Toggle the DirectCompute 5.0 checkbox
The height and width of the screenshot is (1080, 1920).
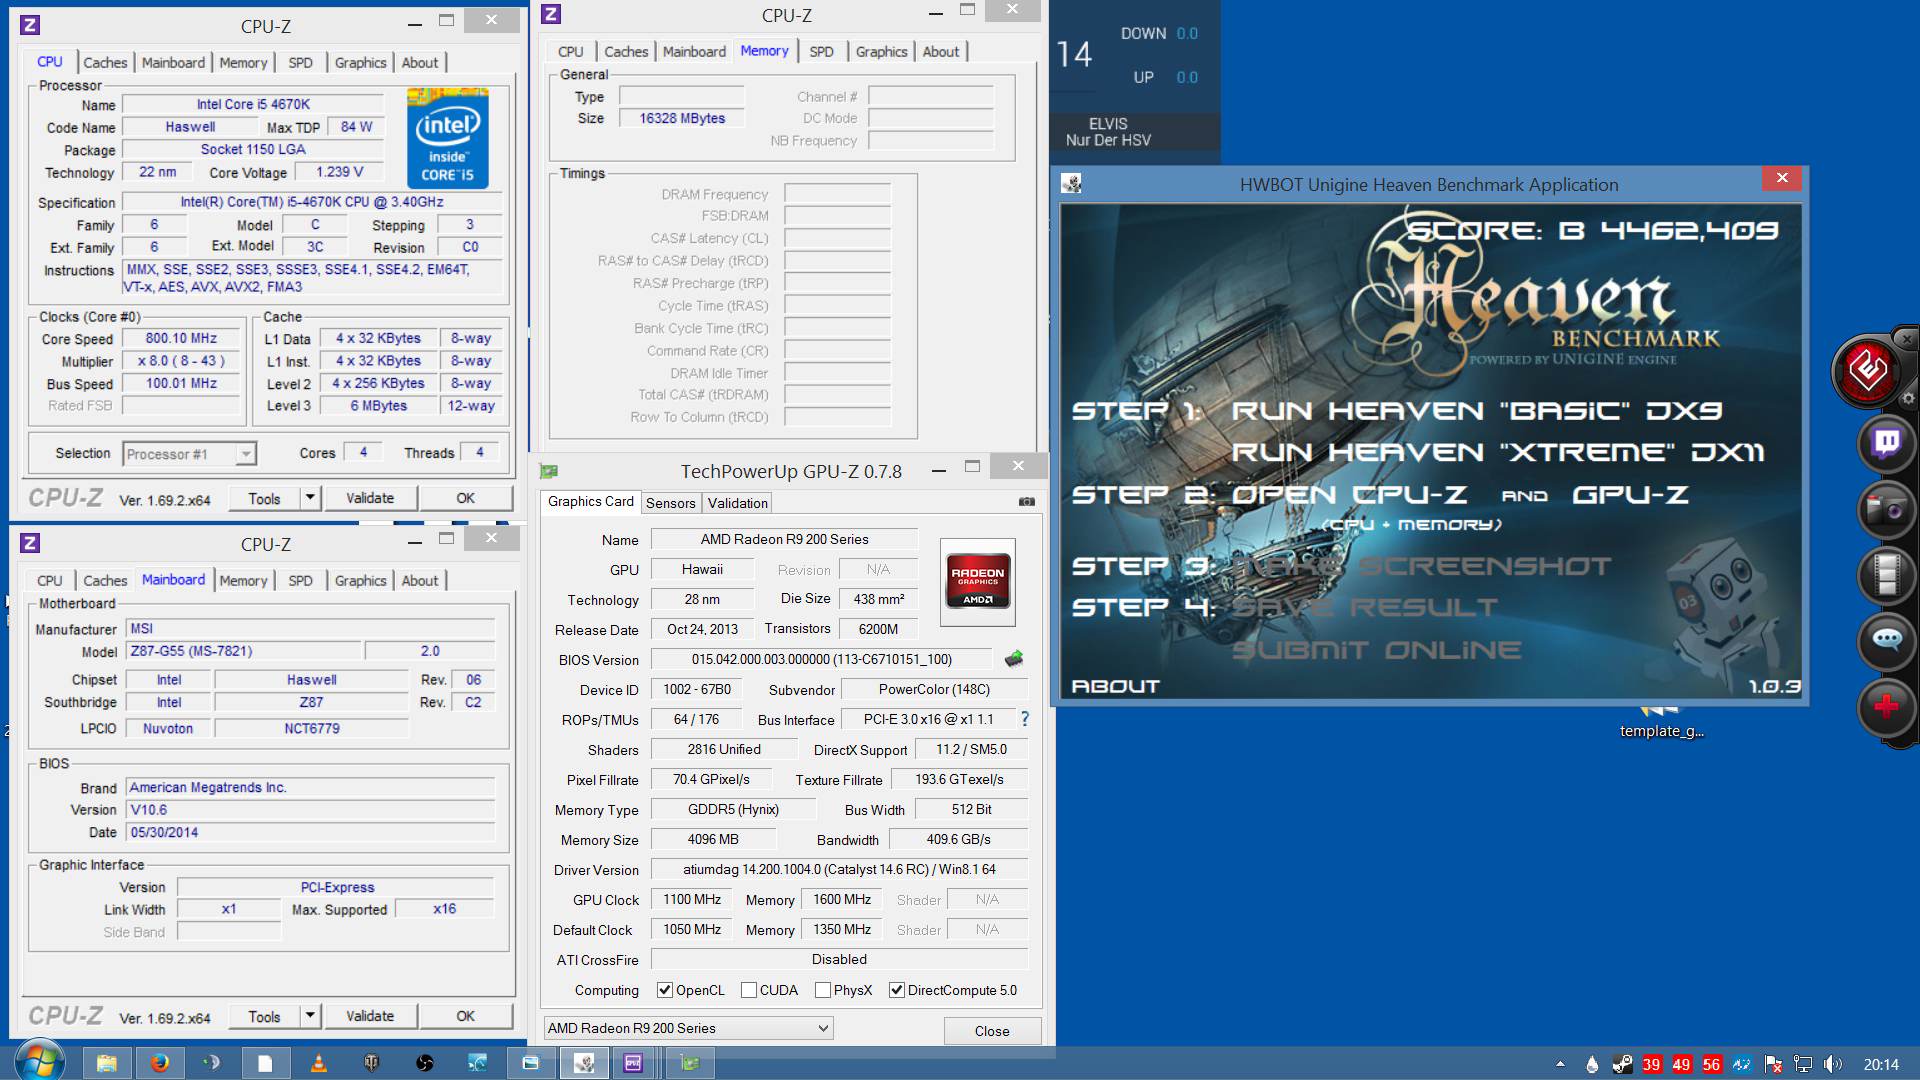point(896,990)
